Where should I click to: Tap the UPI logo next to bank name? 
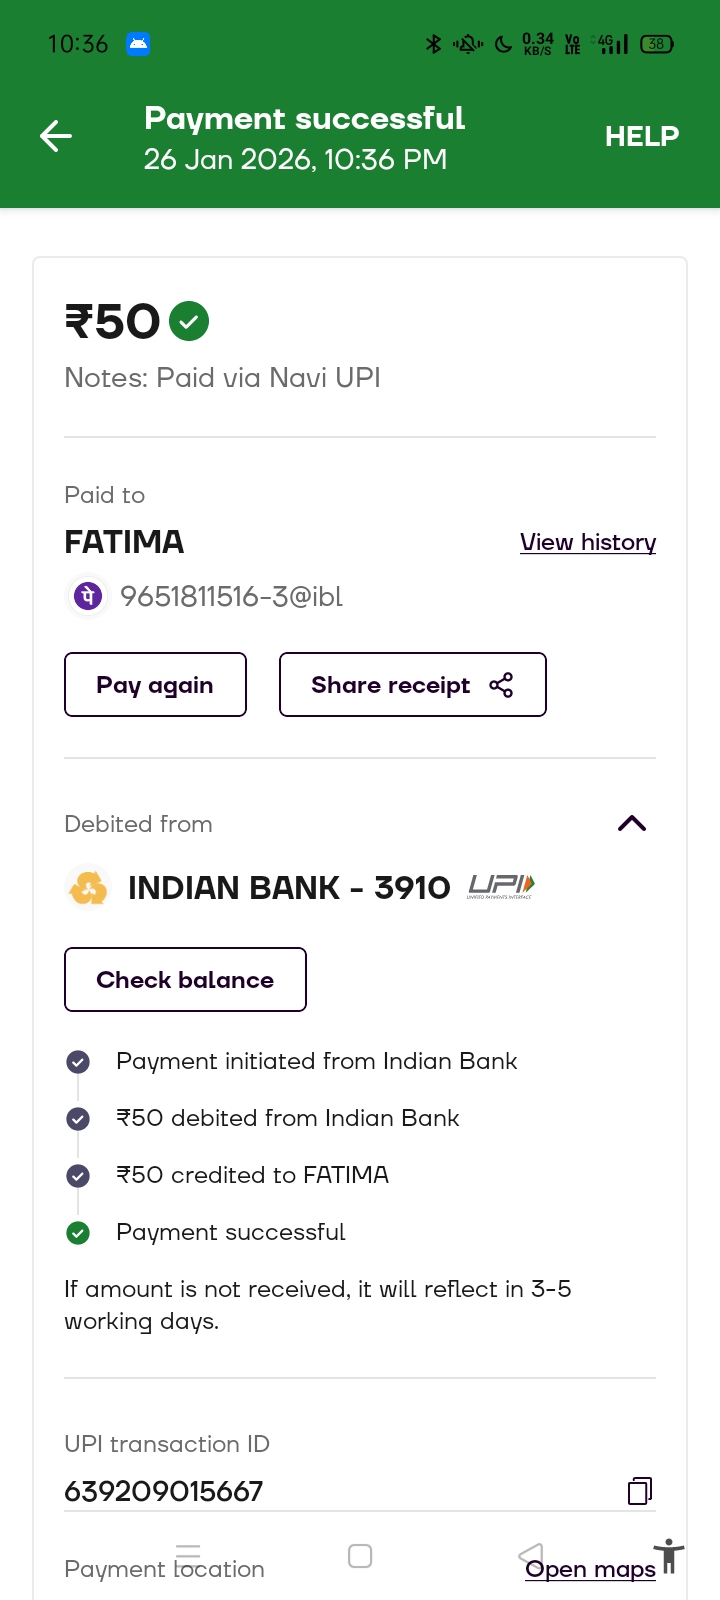tap(501, 887)
